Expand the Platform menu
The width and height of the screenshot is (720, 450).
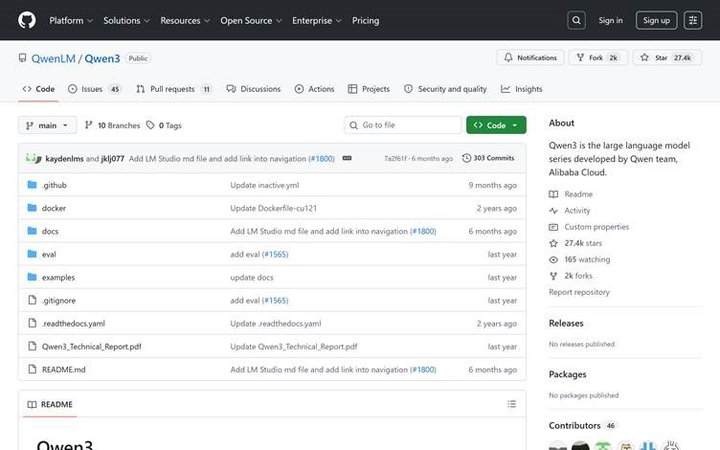point(71,20)
